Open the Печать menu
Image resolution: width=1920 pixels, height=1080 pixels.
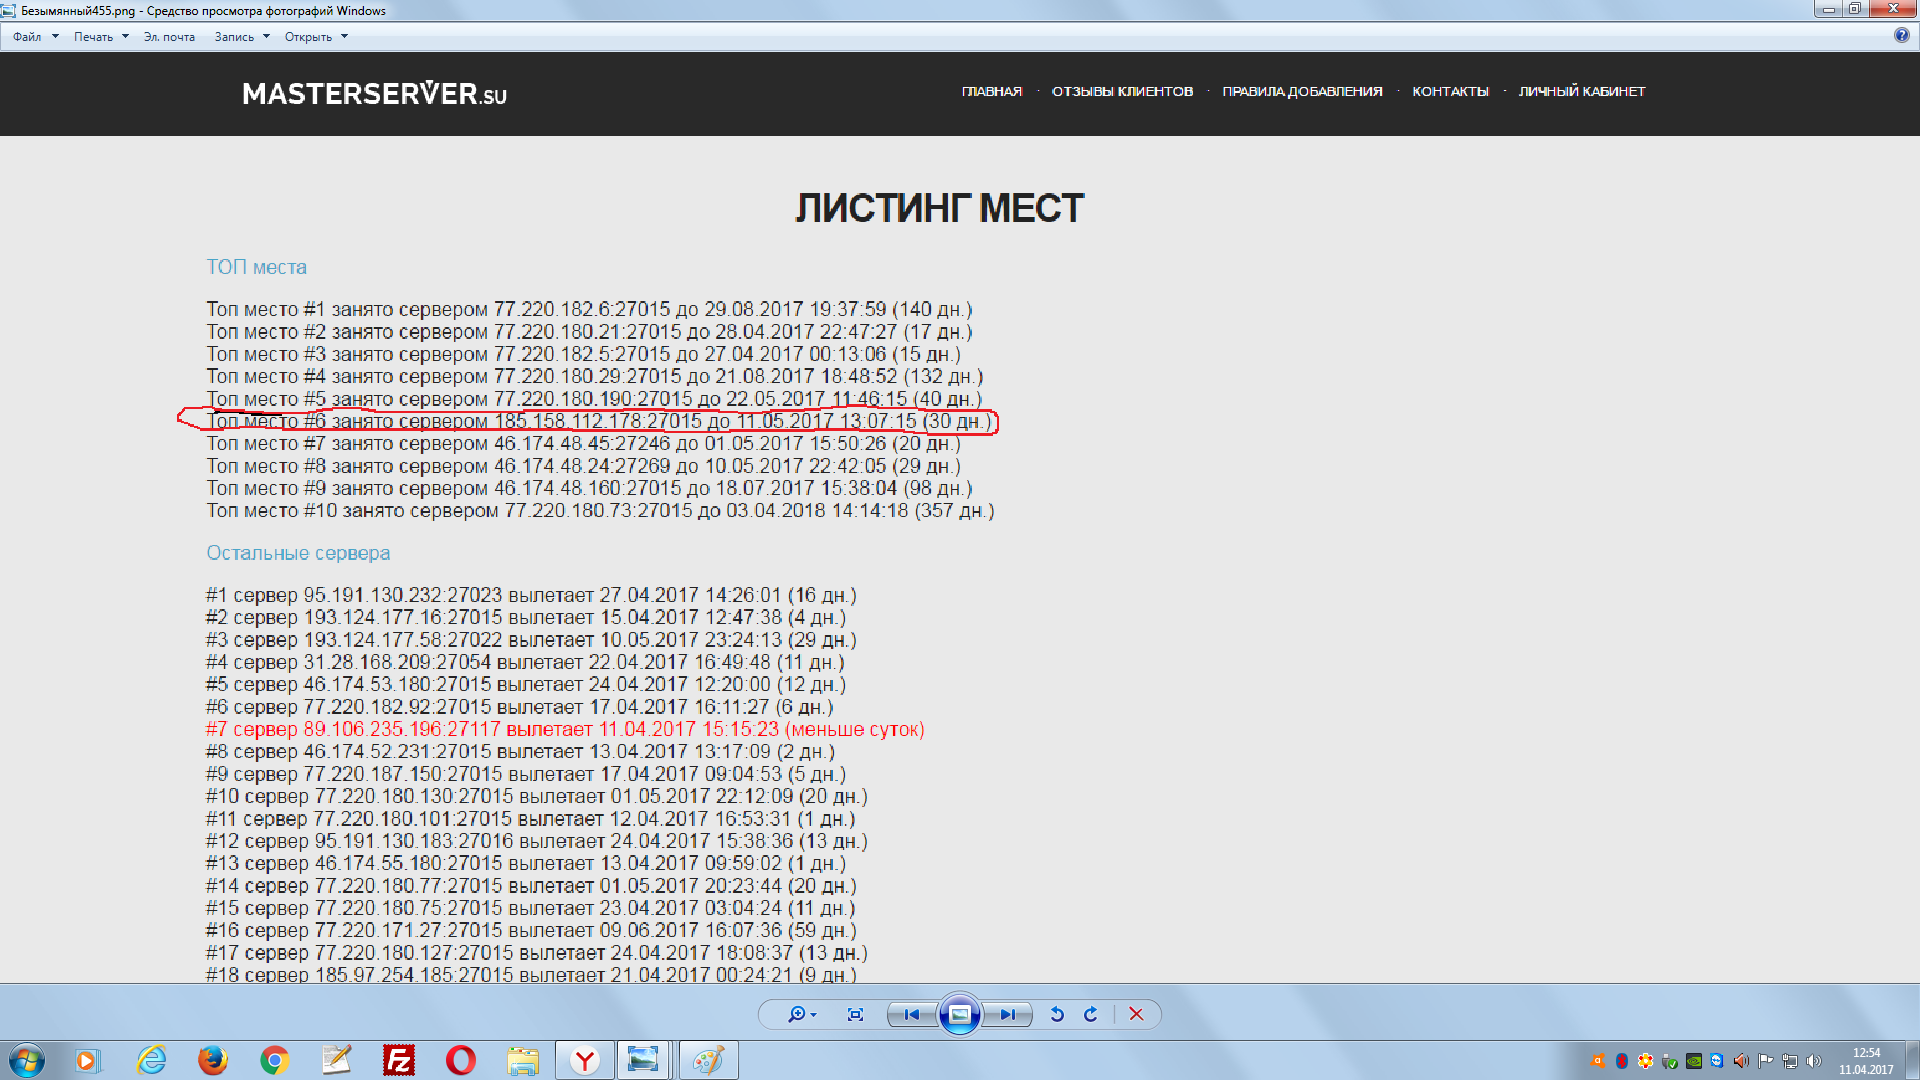(x=101, y=37)
